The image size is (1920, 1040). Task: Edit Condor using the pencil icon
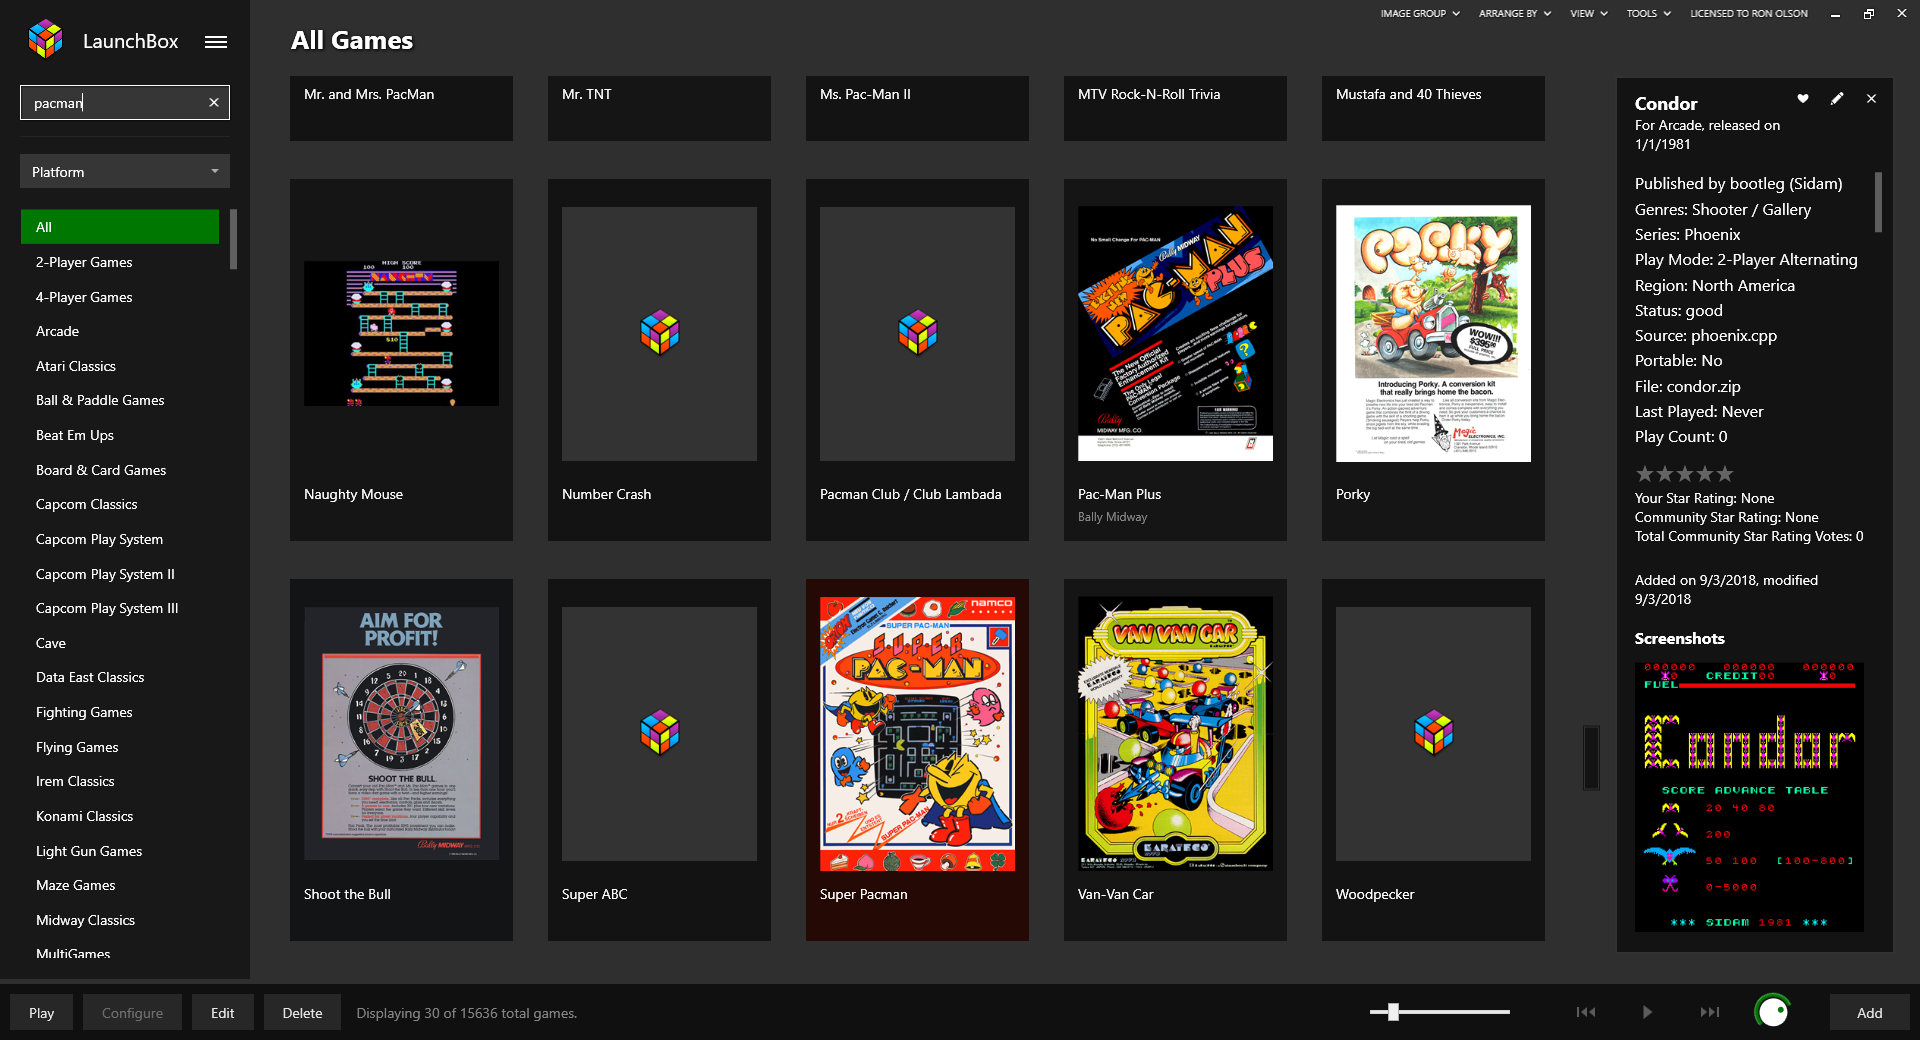click(1837, 98)
